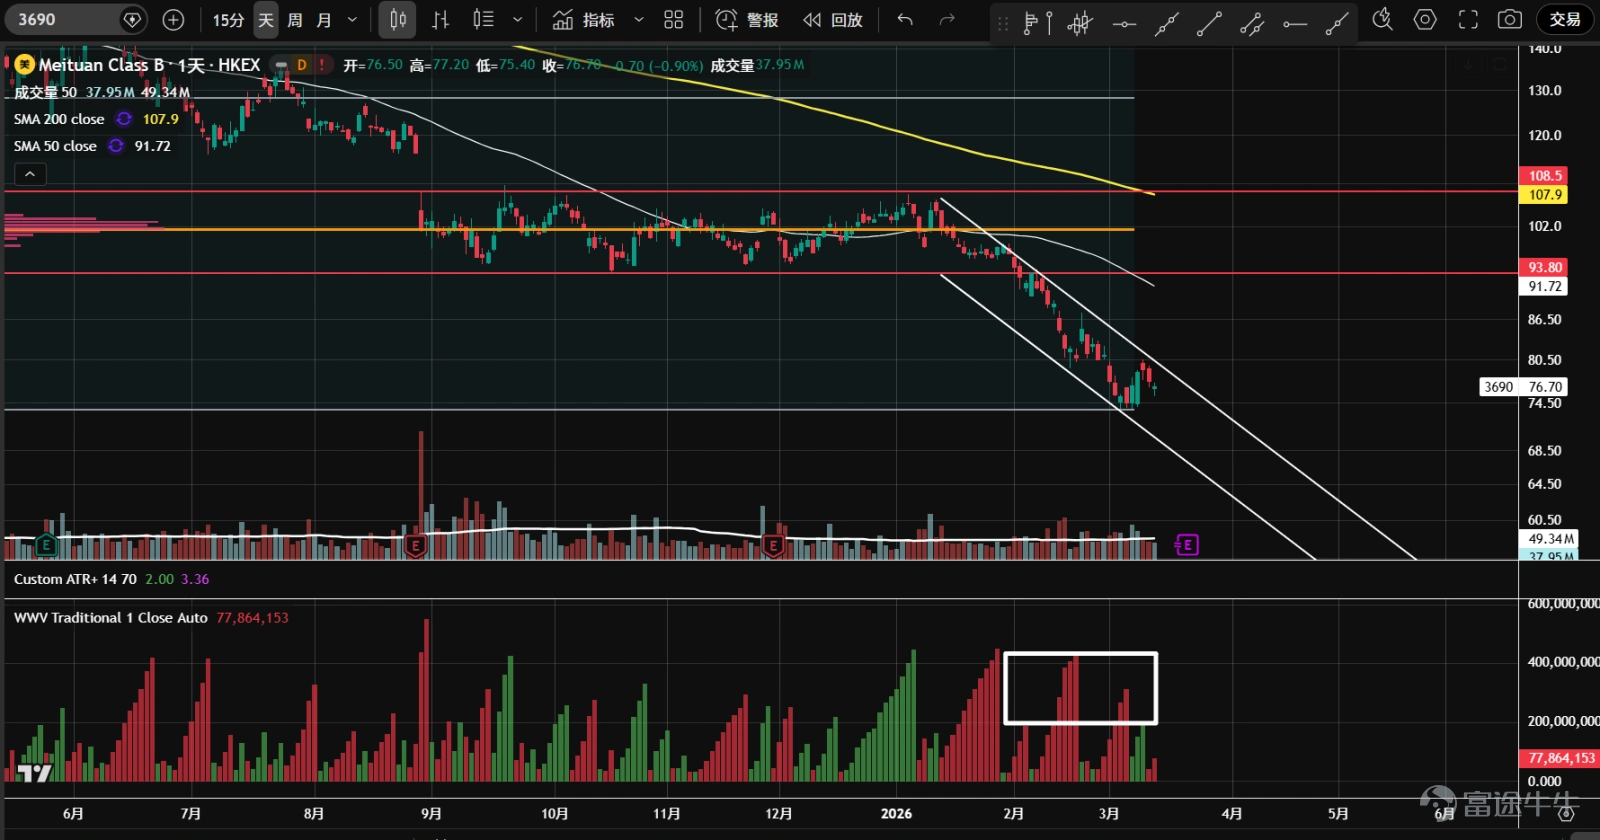Click the yellow 107.9 SMA price label

1544,195
